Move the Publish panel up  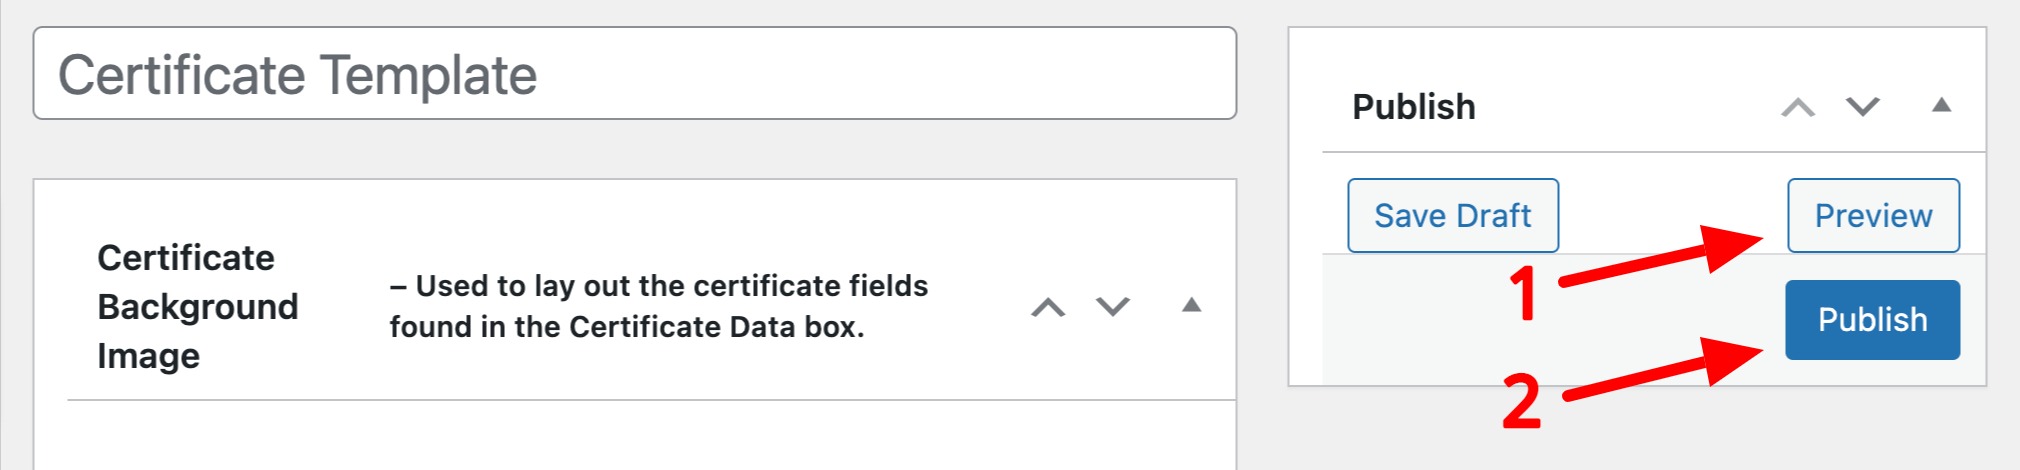click(1797, 107)
